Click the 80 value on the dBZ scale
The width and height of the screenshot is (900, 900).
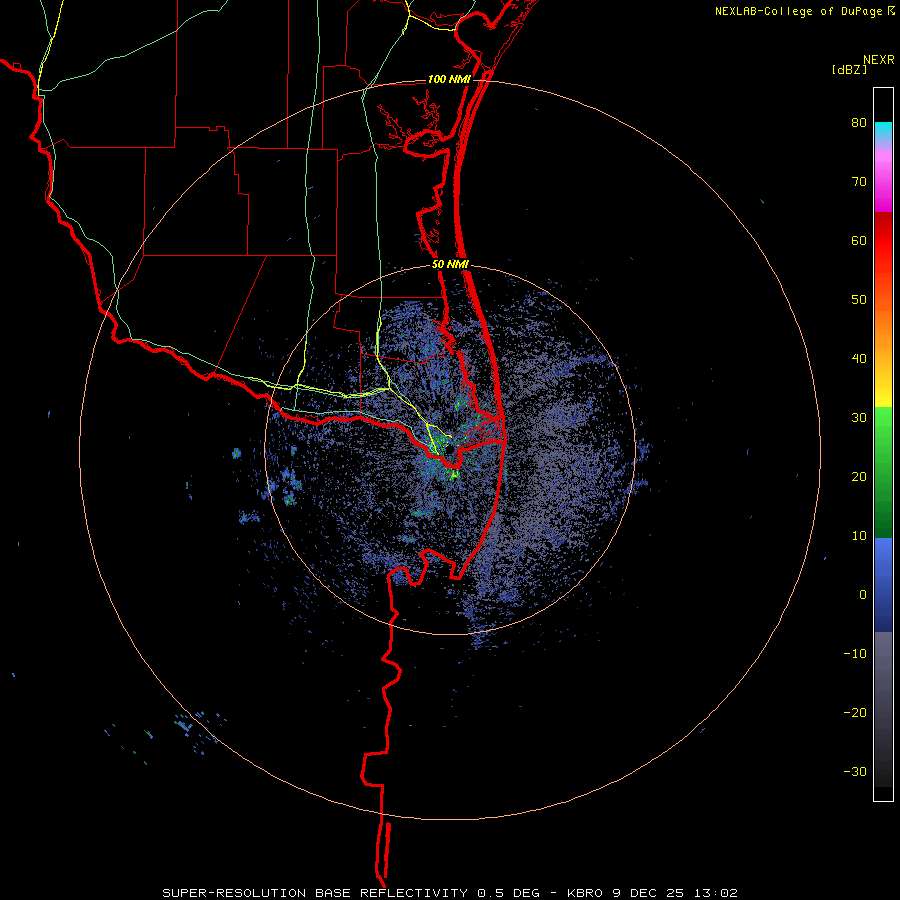coord(859,123)
